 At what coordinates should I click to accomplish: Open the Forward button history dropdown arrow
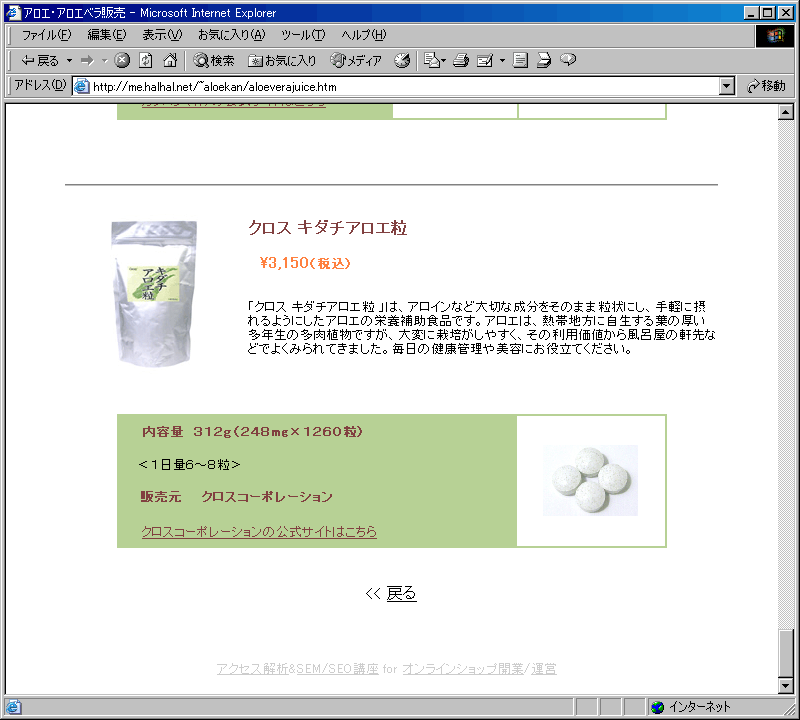(105, 61)
